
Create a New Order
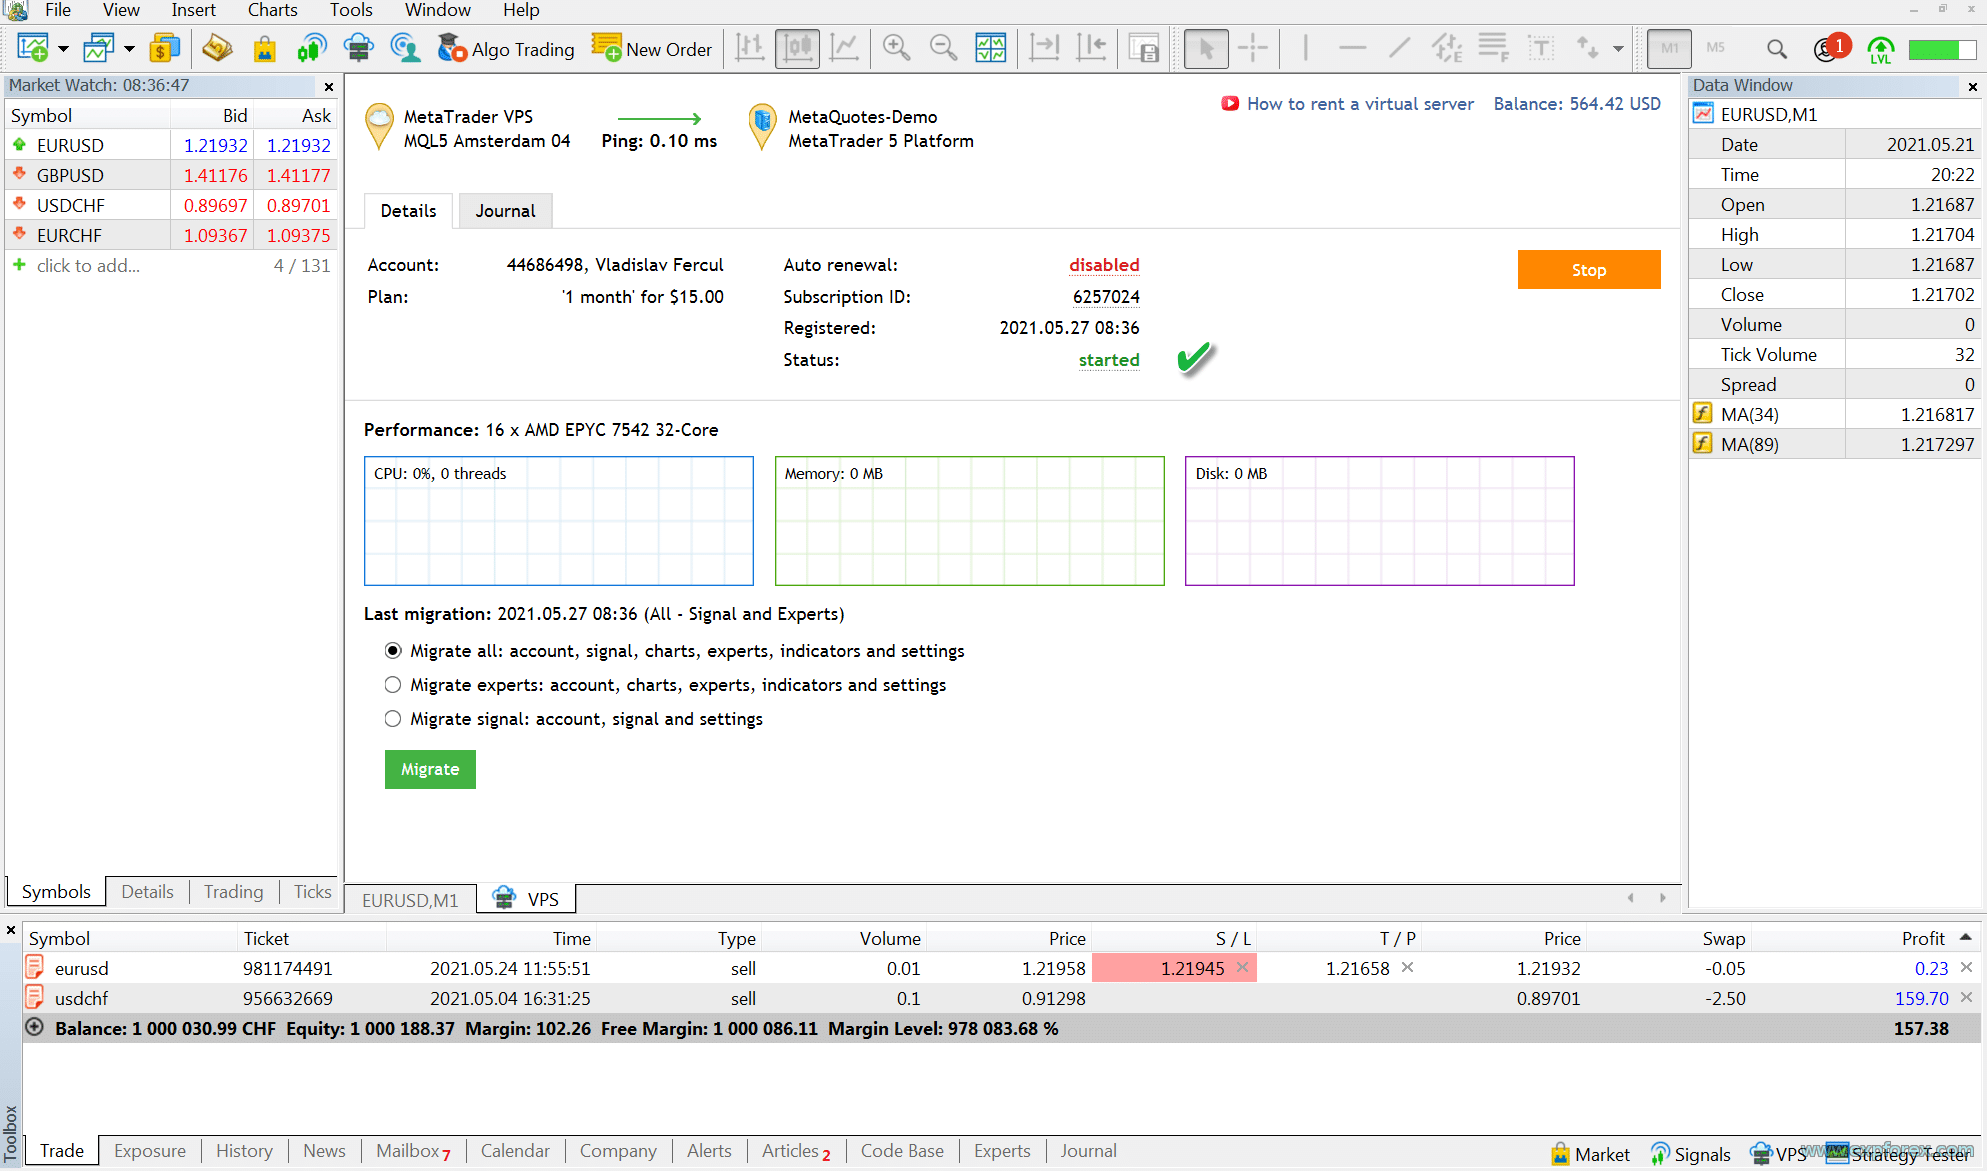(x=652, y=48)
